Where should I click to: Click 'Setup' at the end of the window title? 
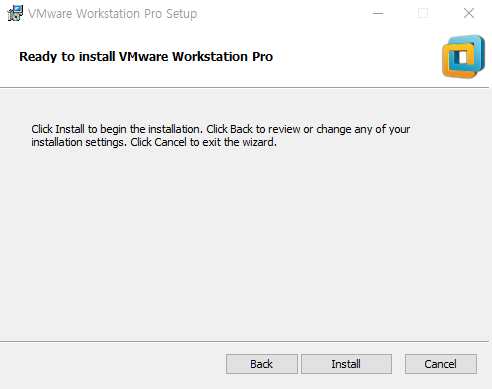click(182, 14)
